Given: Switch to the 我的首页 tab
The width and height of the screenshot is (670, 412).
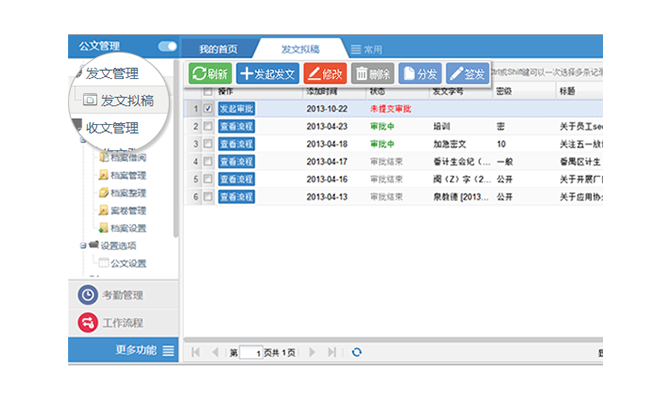Looking at the screenshot, I should (x=217, y=48).
